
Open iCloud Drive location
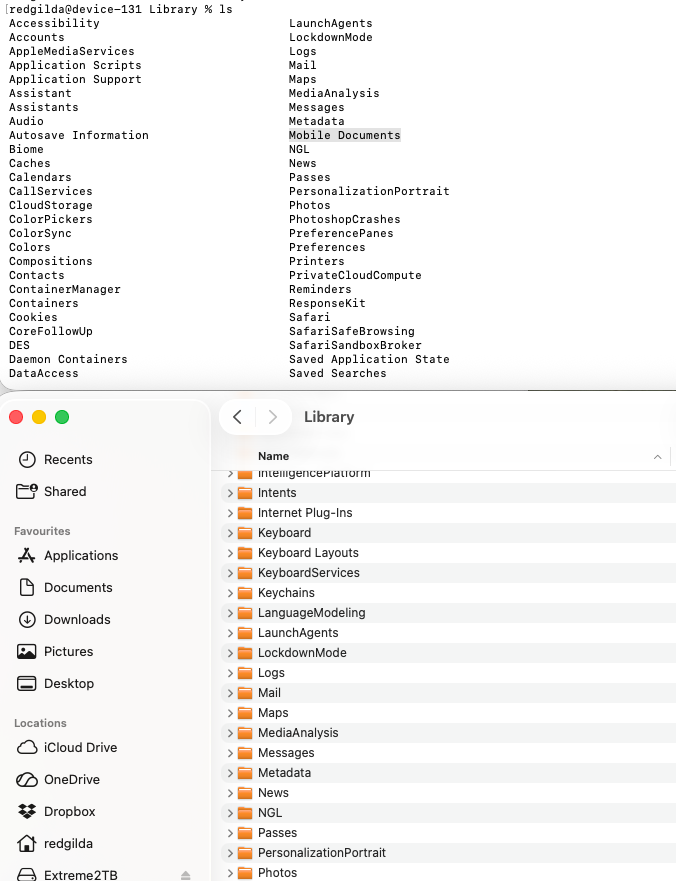tap(67, 748)
